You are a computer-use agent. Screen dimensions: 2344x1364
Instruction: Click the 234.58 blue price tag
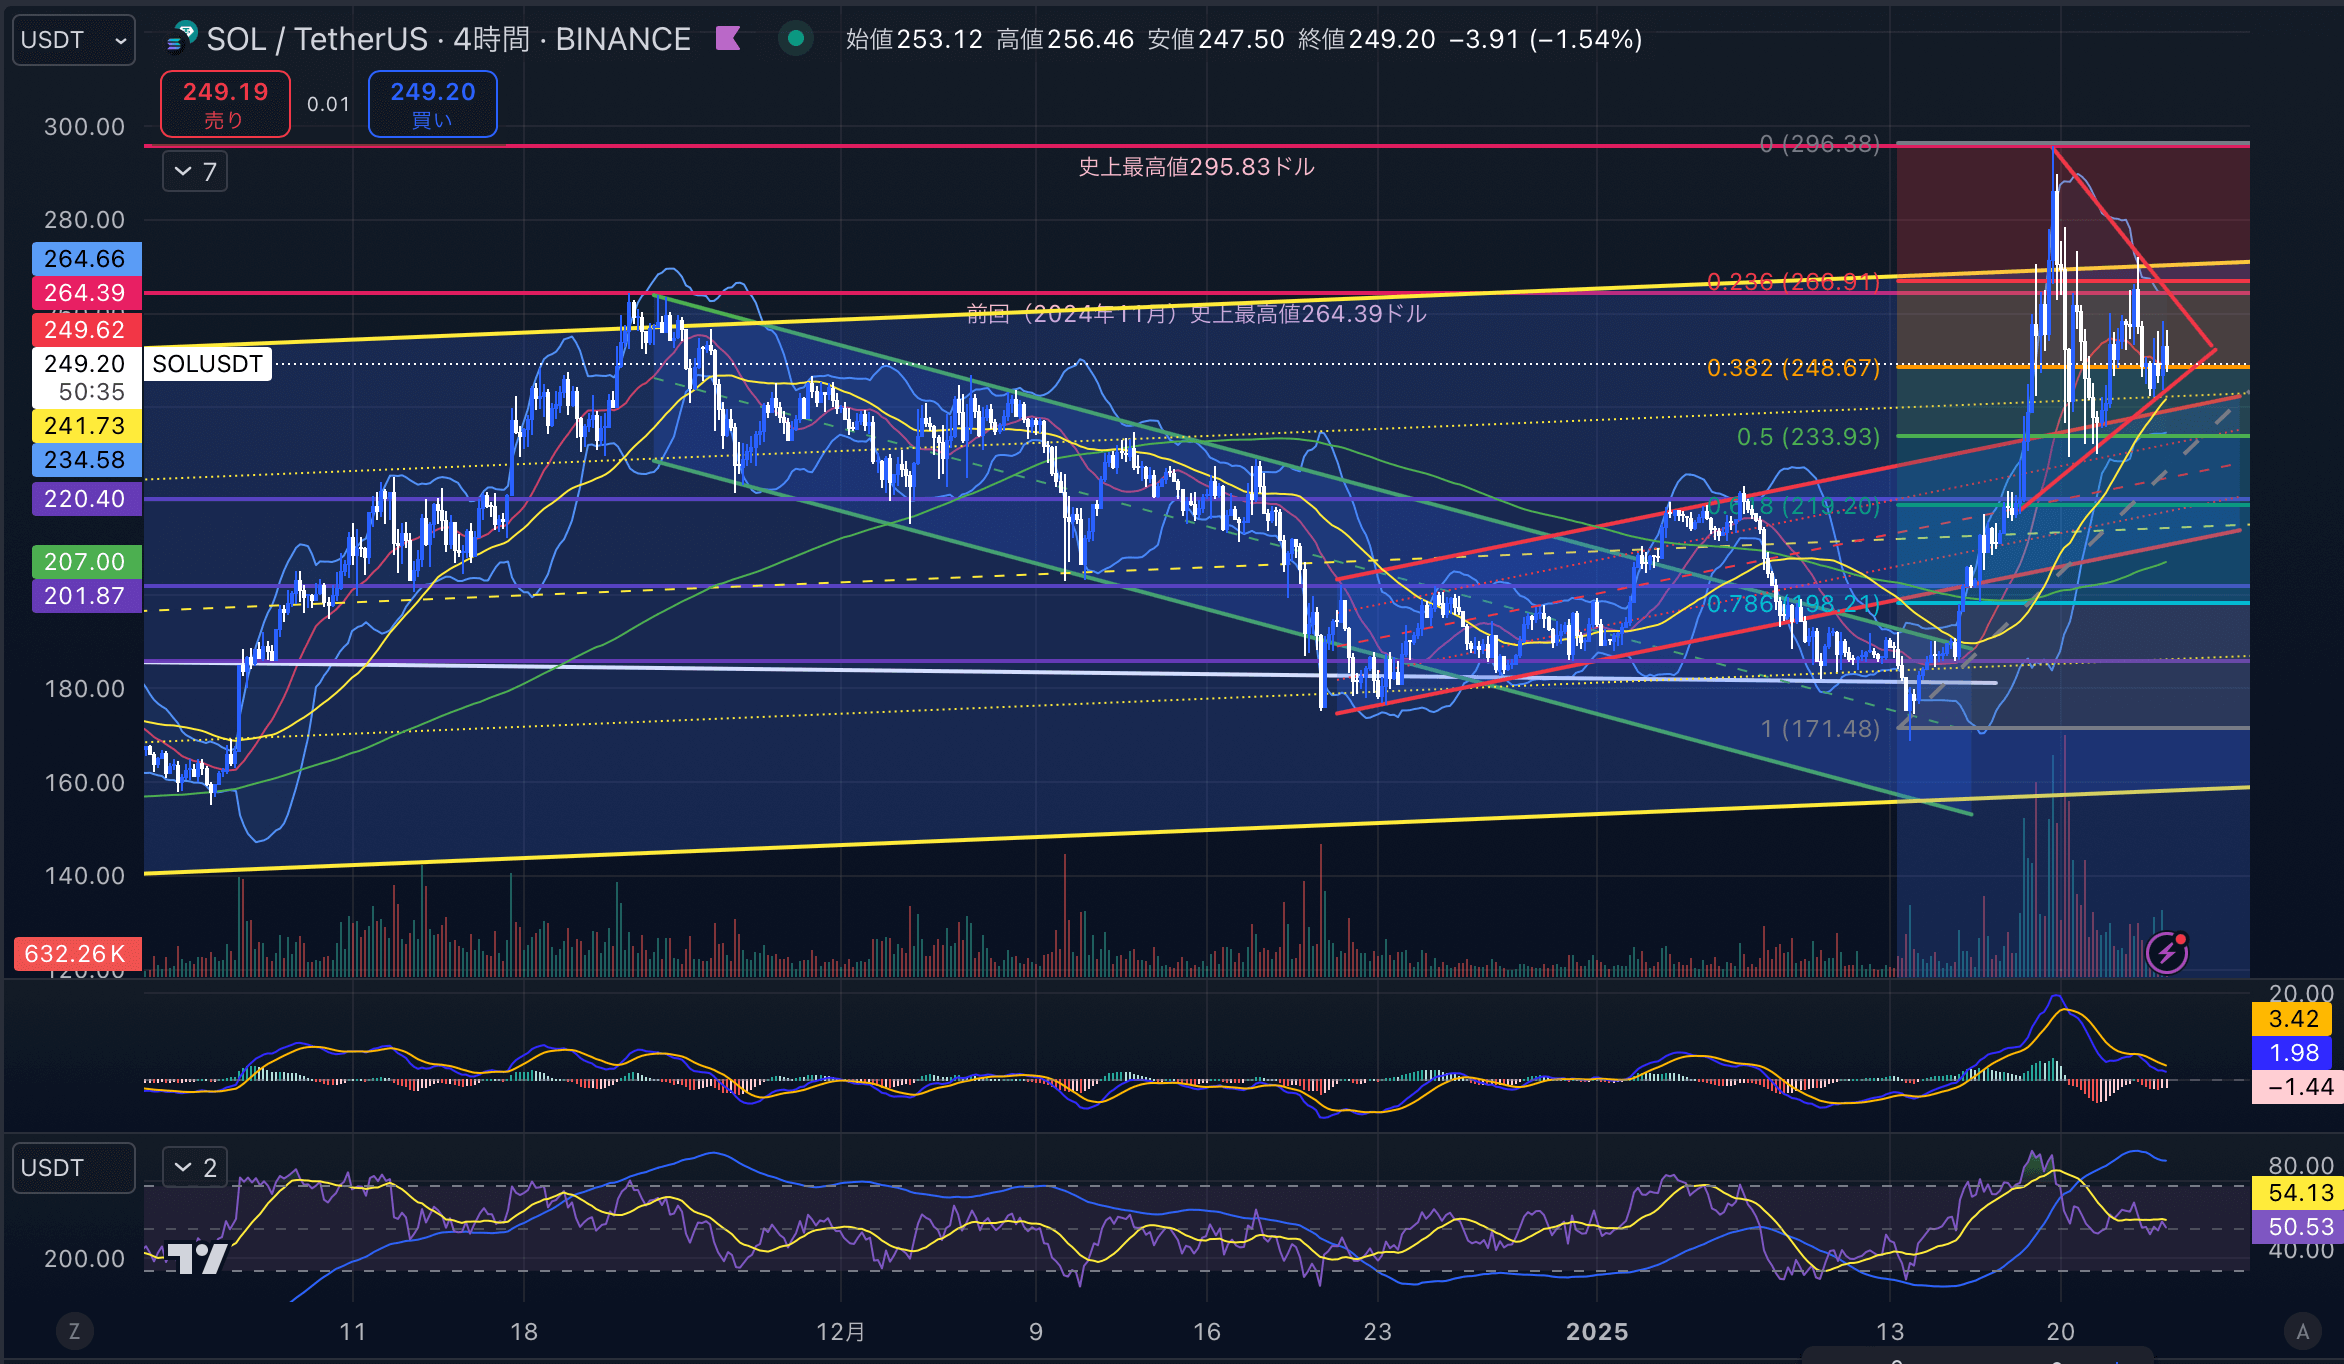pyautogui.click(x=86, y=460)
